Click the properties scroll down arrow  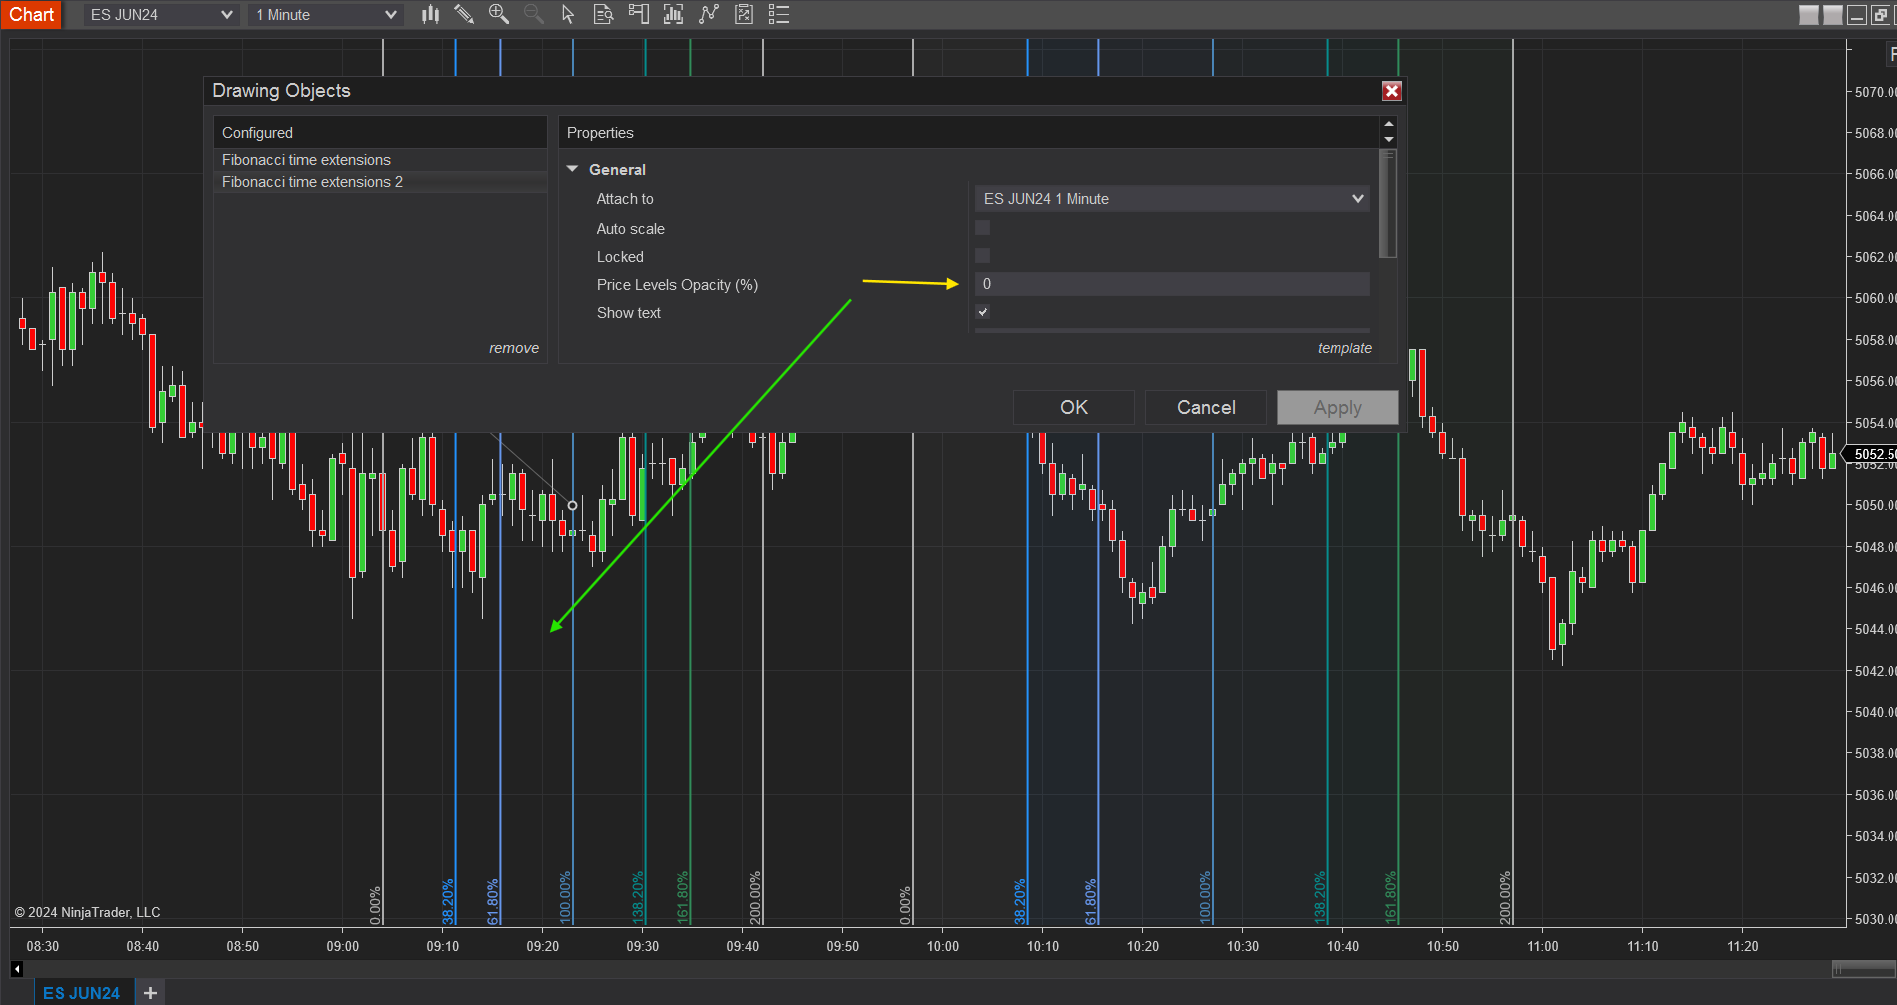[x=1388, y=139]
